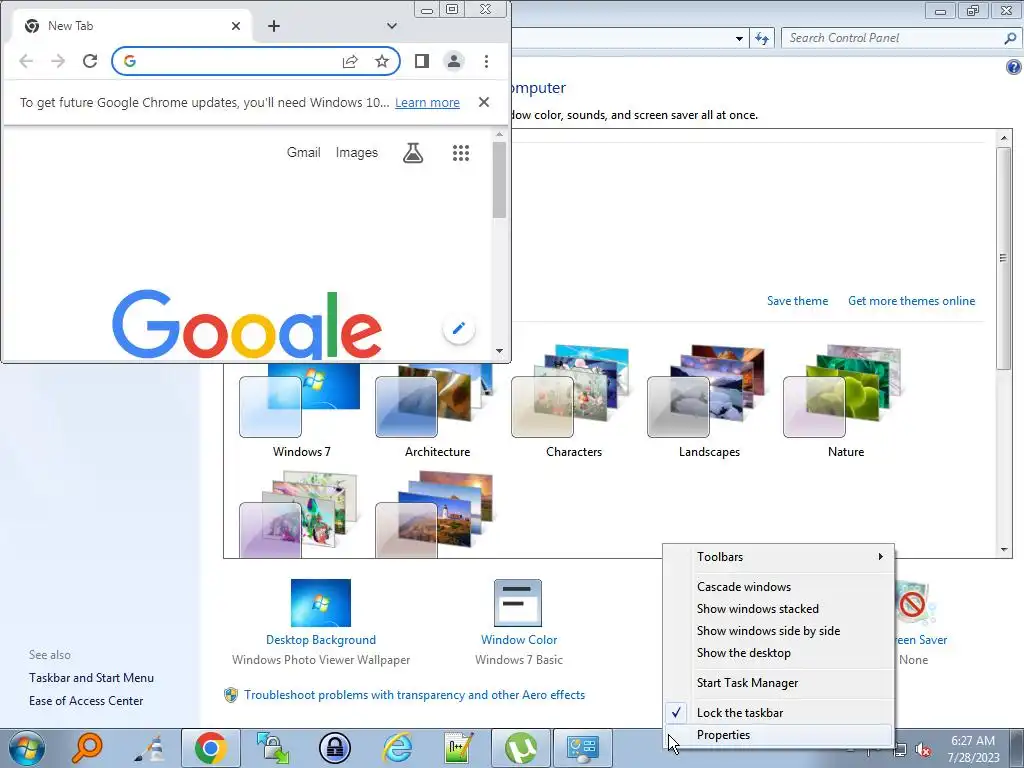Screen dimensions: 1024x768
Task: Select Show windows stacked
Action: (x=778, y=609)
